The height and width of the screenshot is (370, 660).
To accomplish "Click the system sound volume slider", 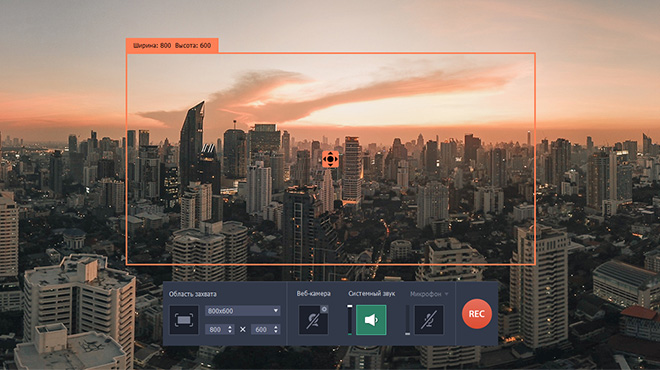I will pos(350,320).
